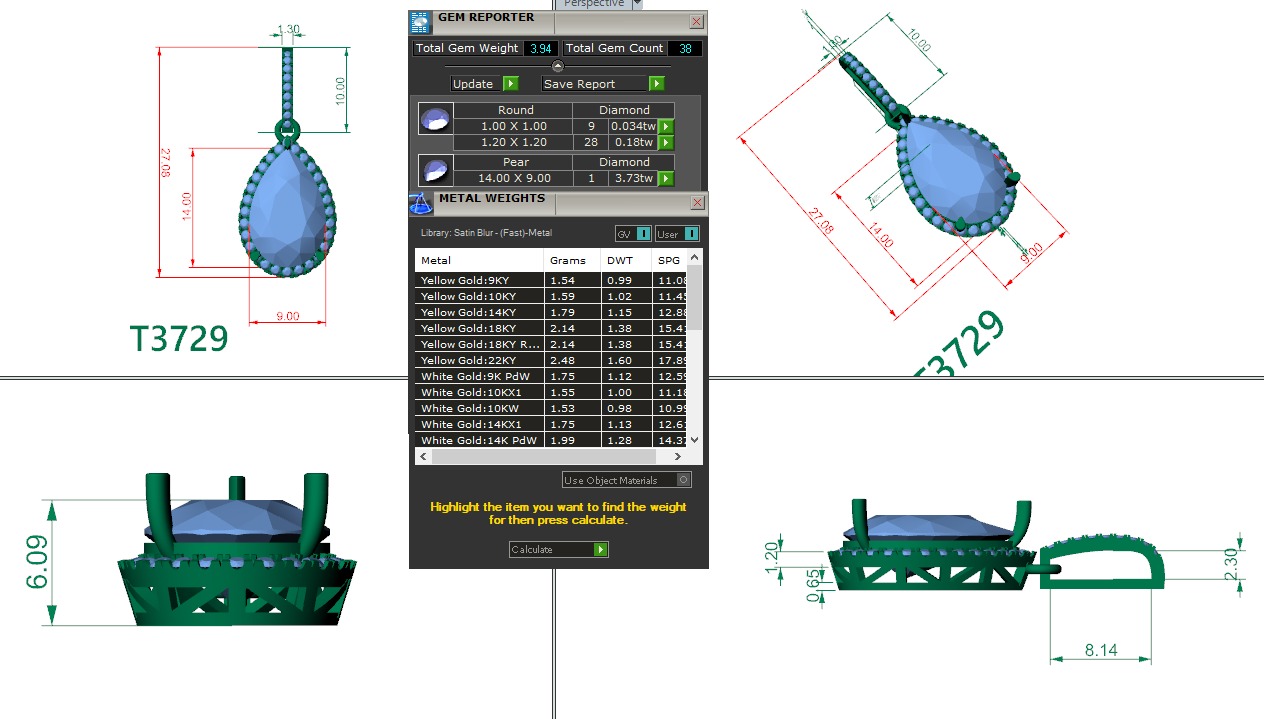This screenshot has width=1264, height=719.
Task: Click green arrow for 0.034tw diamond row
Action: [666, 127]
